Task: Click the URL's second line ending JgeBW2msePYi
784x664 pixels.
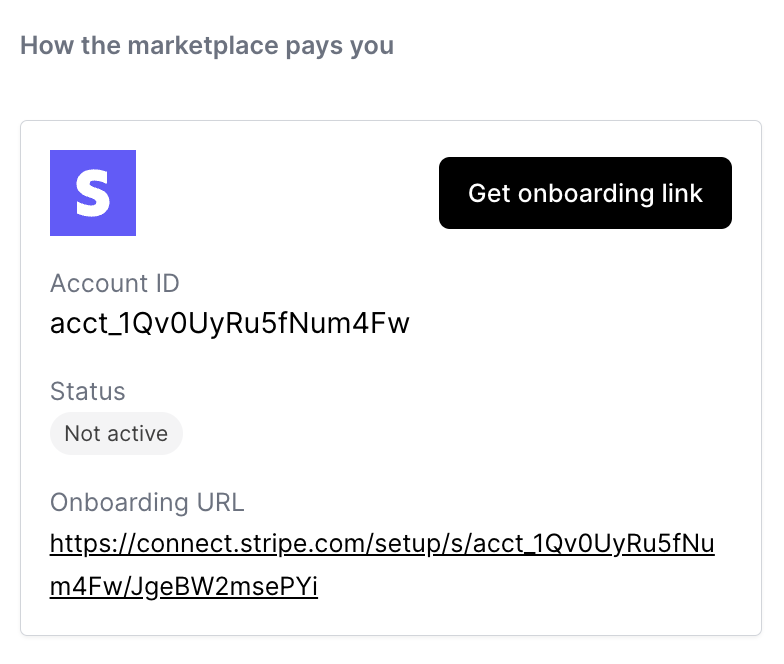Action: point(184,587)
